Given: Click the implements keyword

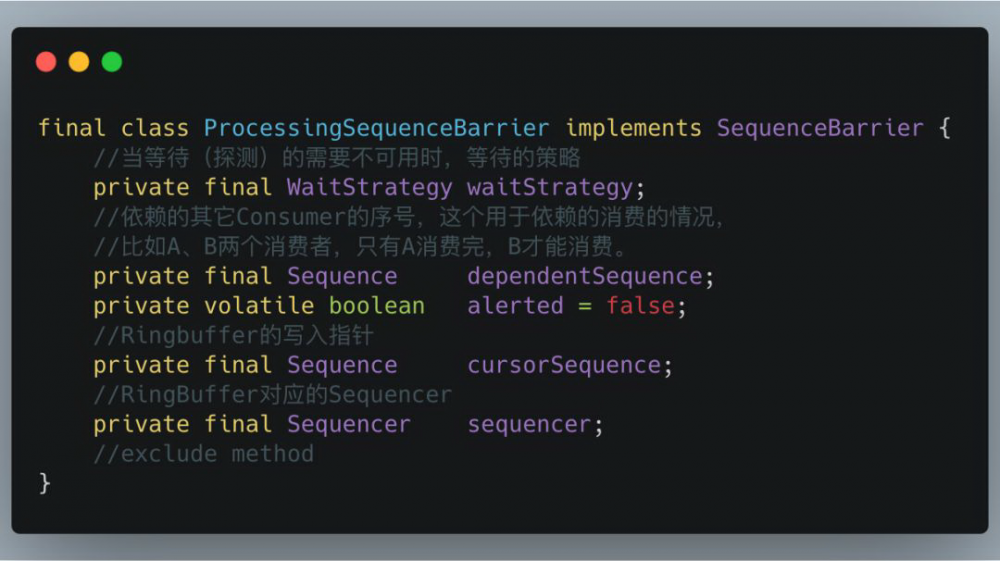Looking at the screenshot, I should click(x=634, y=128).
